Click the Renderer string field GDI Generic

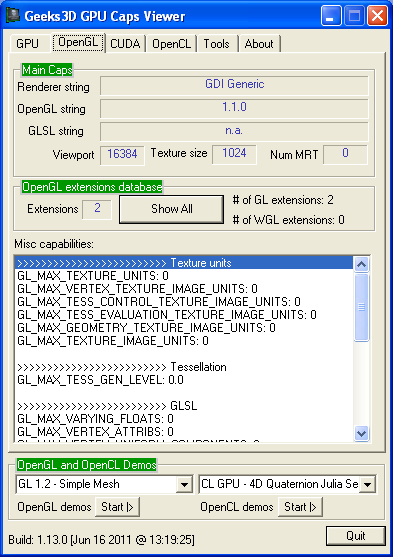point(235,85)
